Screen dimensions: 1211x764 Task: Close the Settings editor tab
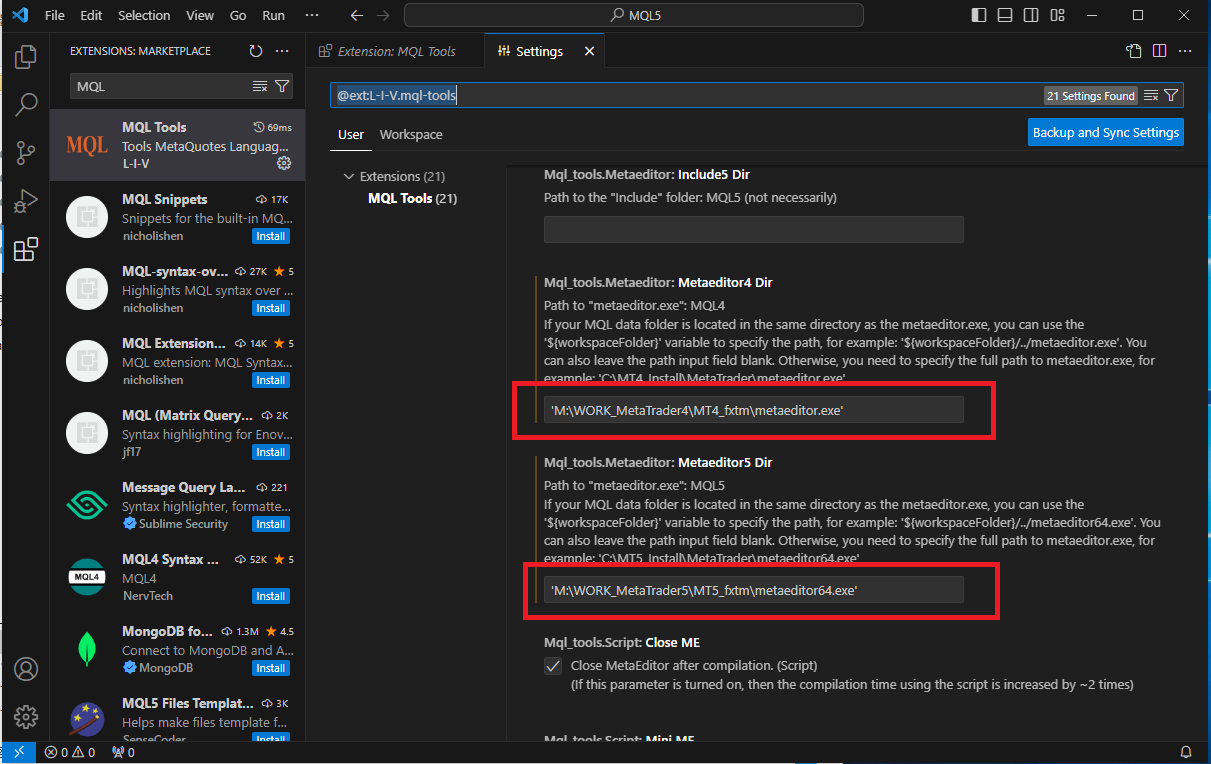coord(589,51)
